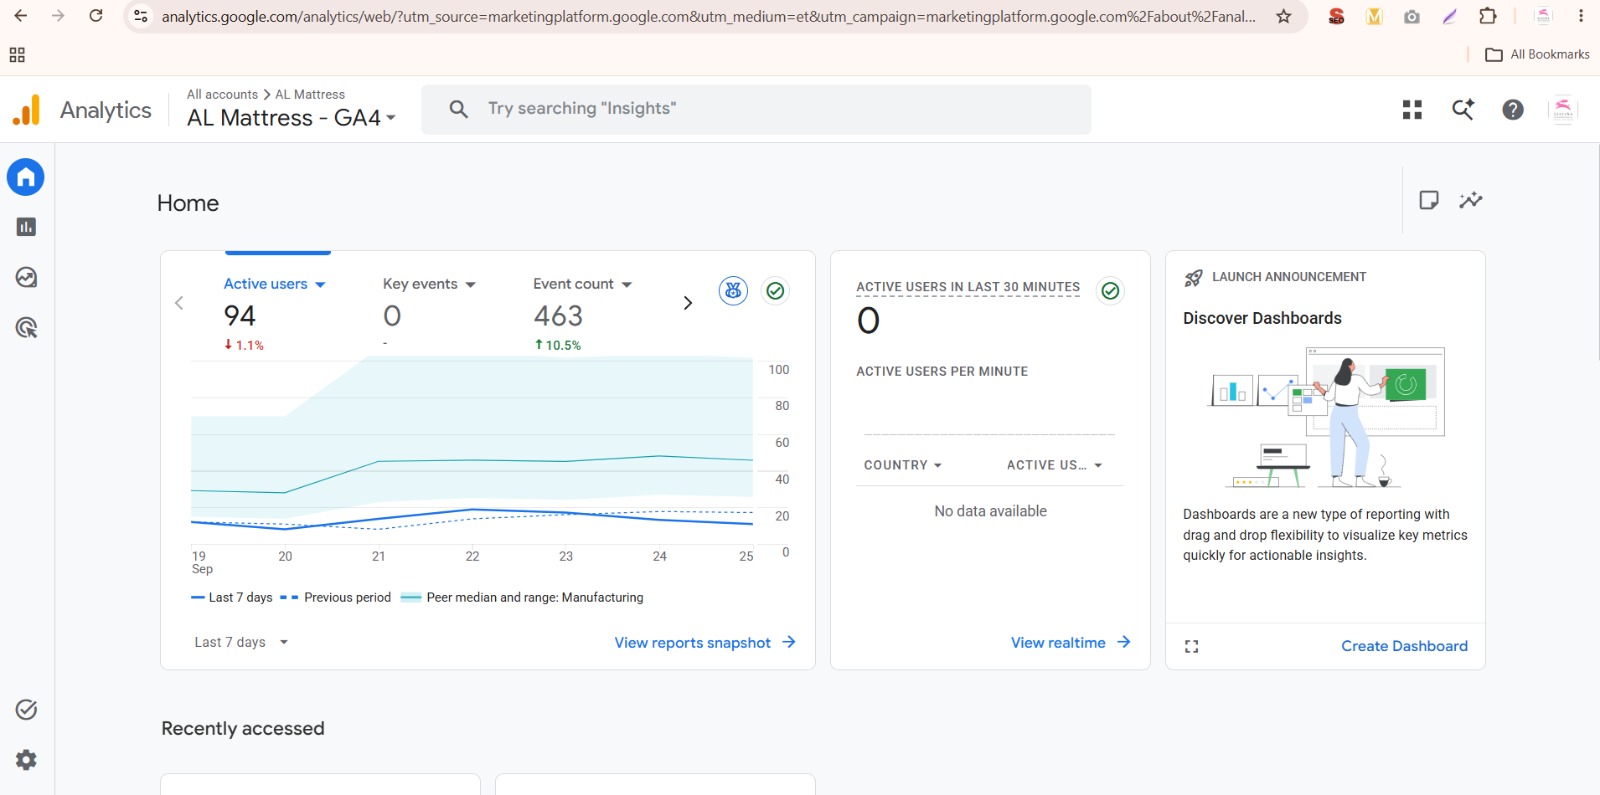Go back to the previous page
The height and width of the screenshot is (795, 1600).
tap(21, 16)
